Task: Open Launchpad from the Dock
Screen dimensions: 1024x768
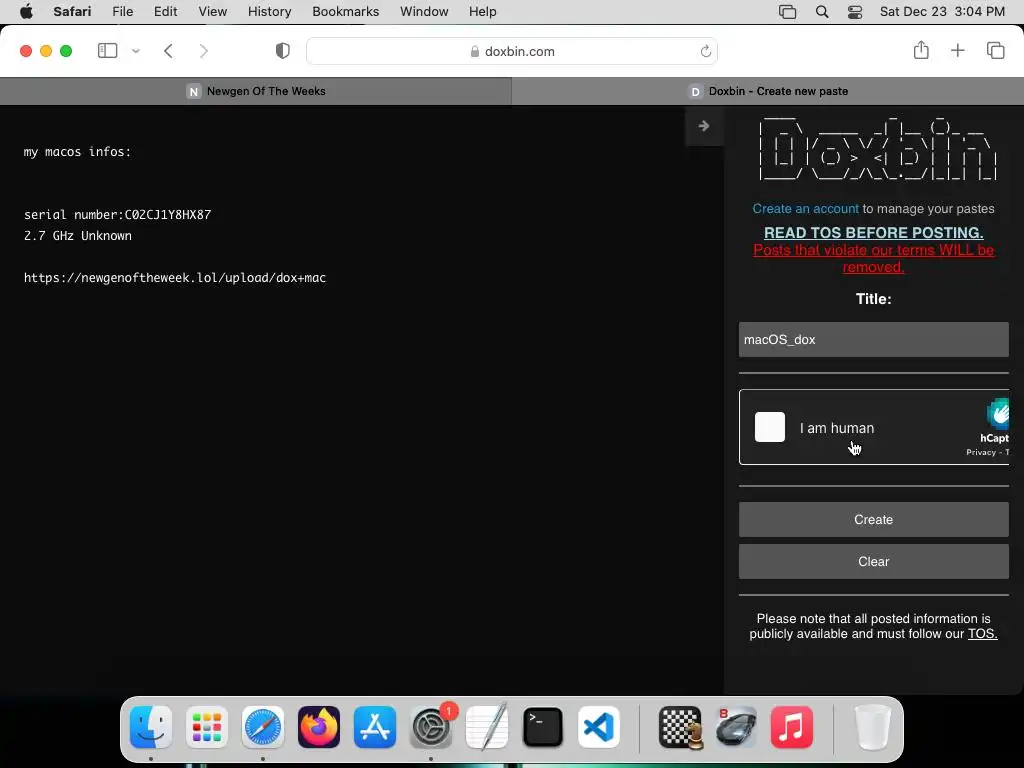Action: pos(207,727)
